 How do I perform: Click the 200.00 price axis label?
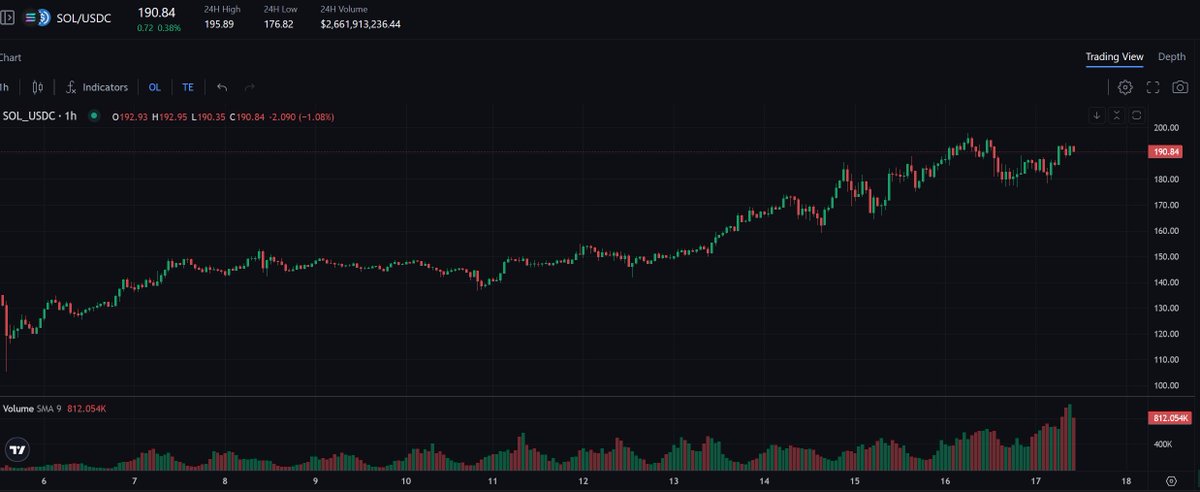(1166, 128)
